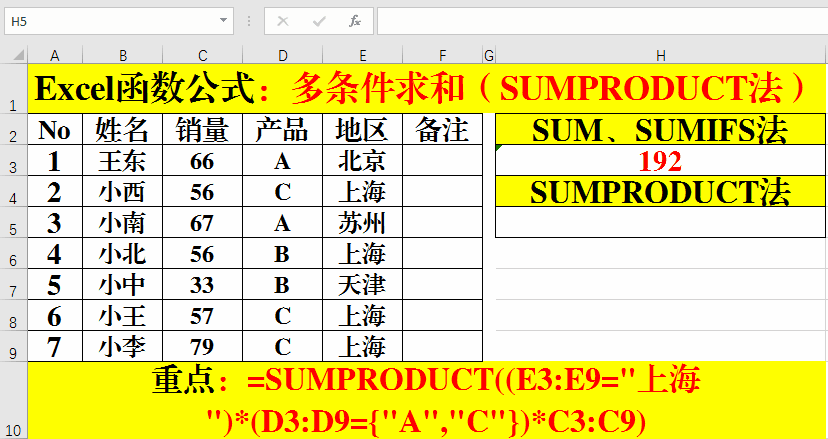Click the Cancel (X) formula bar icon
828x439 pixels.
(x=283, y=21)
